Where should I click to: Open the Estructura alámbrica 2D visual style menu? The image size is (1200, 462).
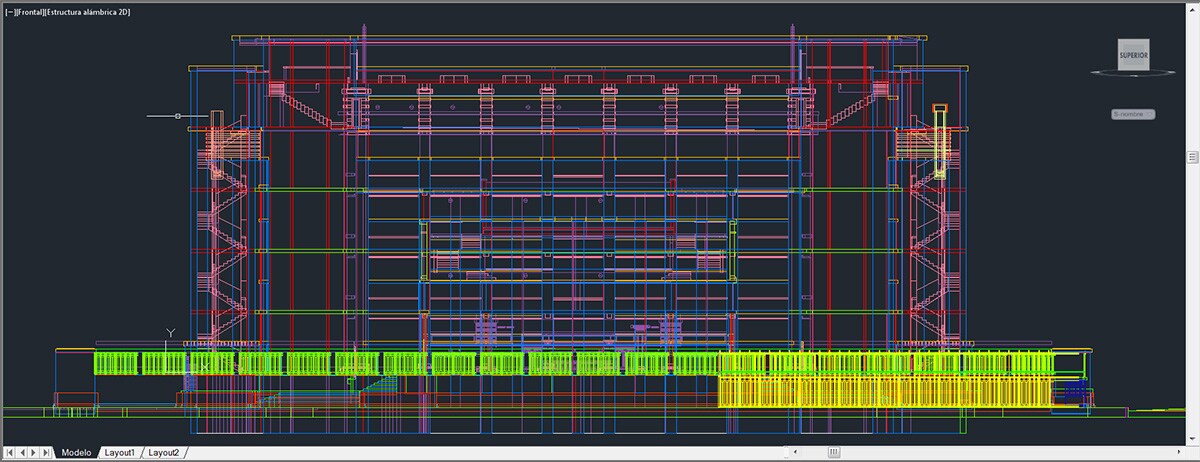pyautogui.click(x=88, y=11)
